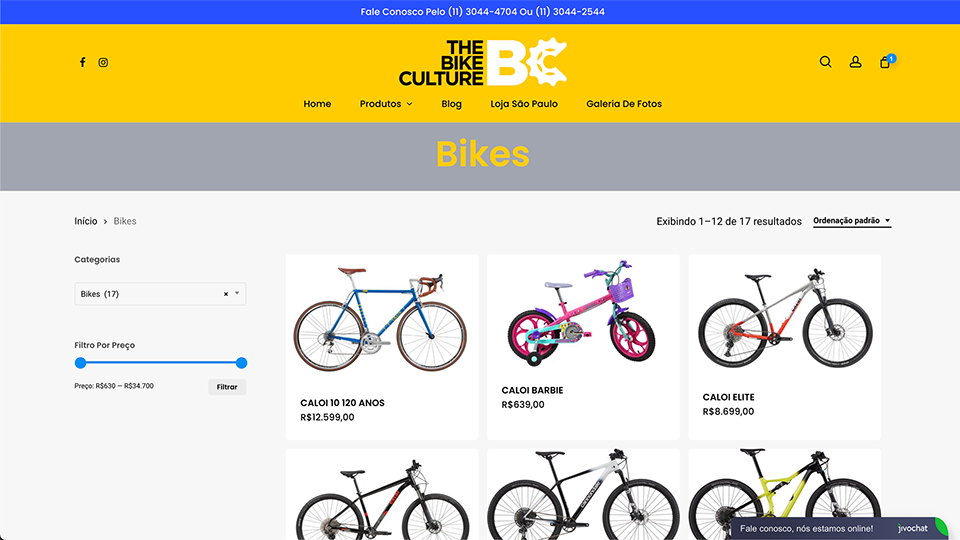Click the Filtrar price button

(x=227, y=387)
